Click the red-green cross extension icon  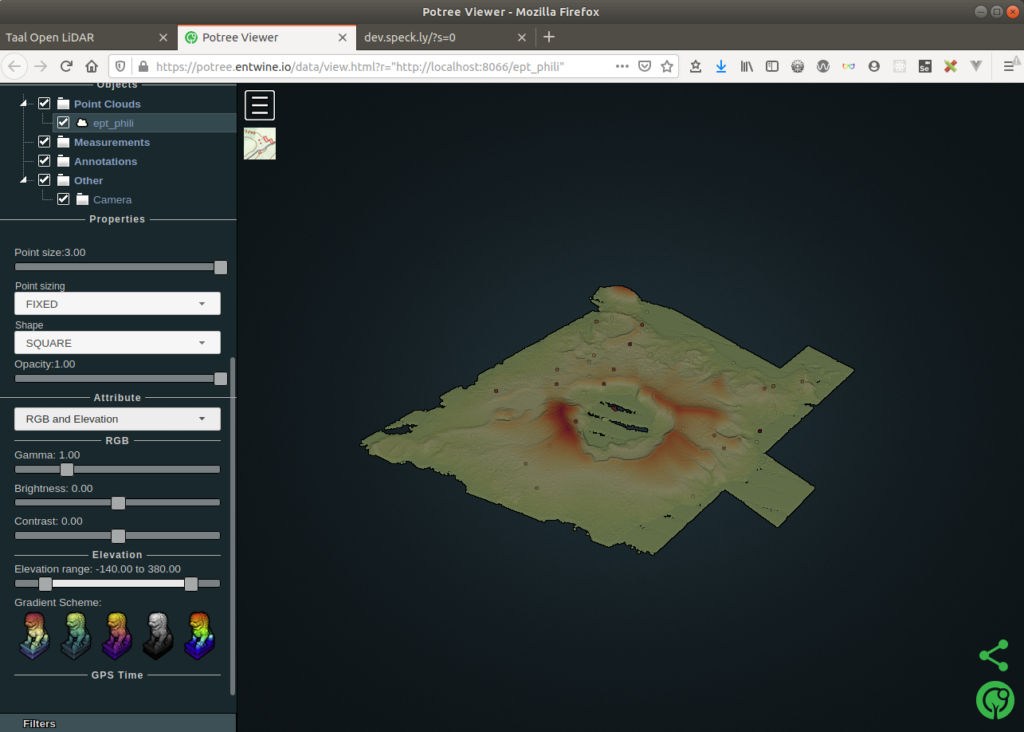pyautogui.click(x=950, y=66)
